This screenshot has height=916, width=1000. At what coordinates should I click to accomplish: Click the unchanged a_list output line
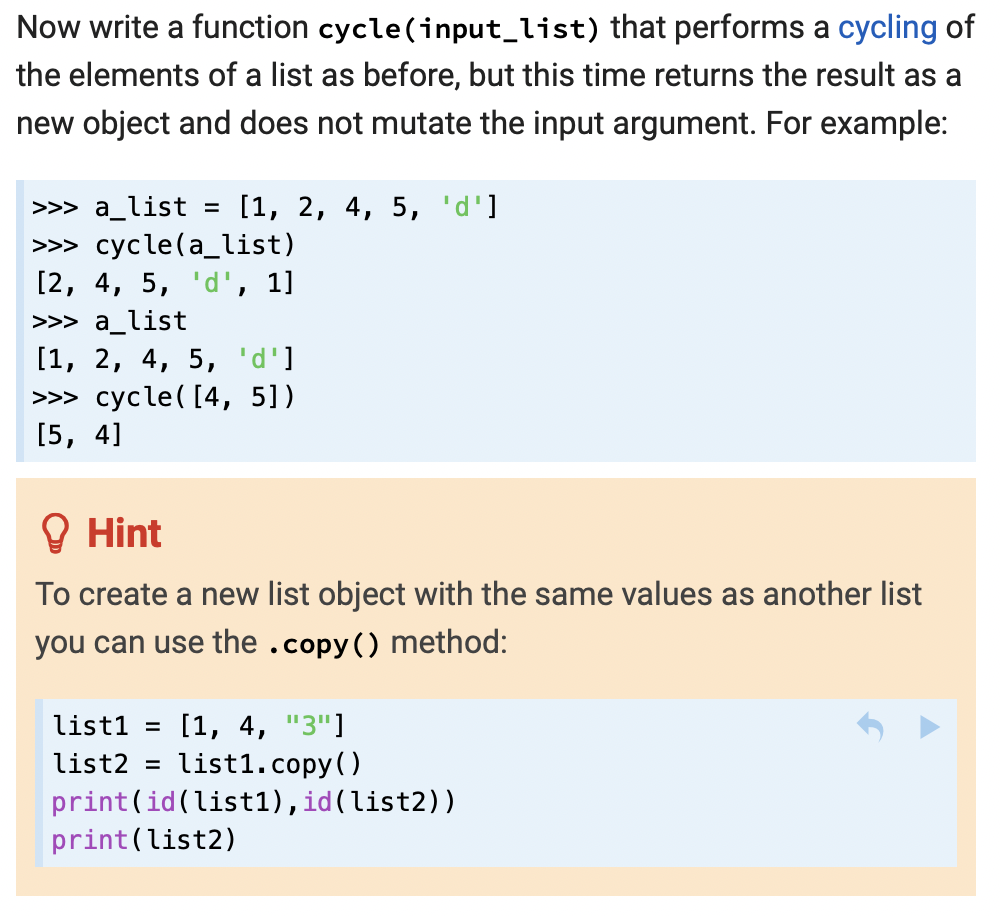point(165,359)
